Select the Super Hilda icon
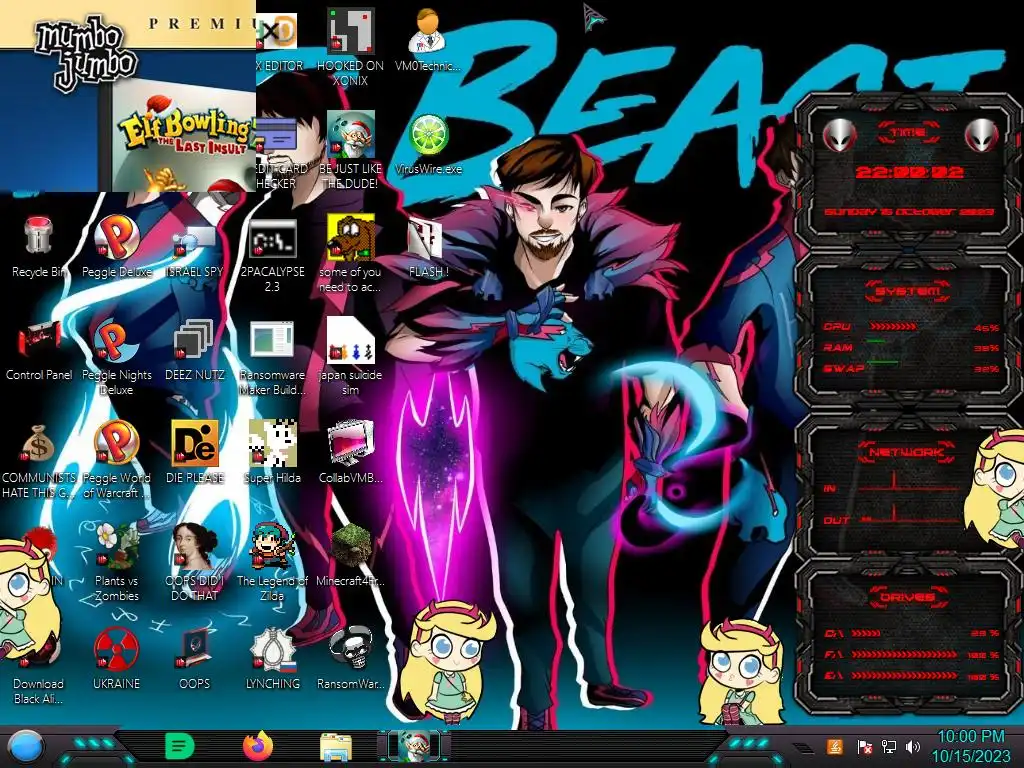 coord(272,443)
